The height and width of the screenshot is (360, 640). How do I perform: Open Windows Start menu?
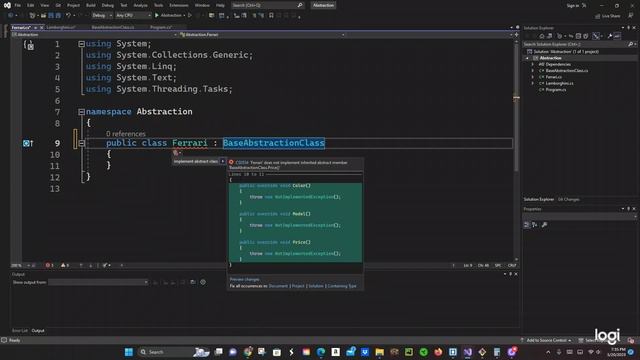point(129,352)
